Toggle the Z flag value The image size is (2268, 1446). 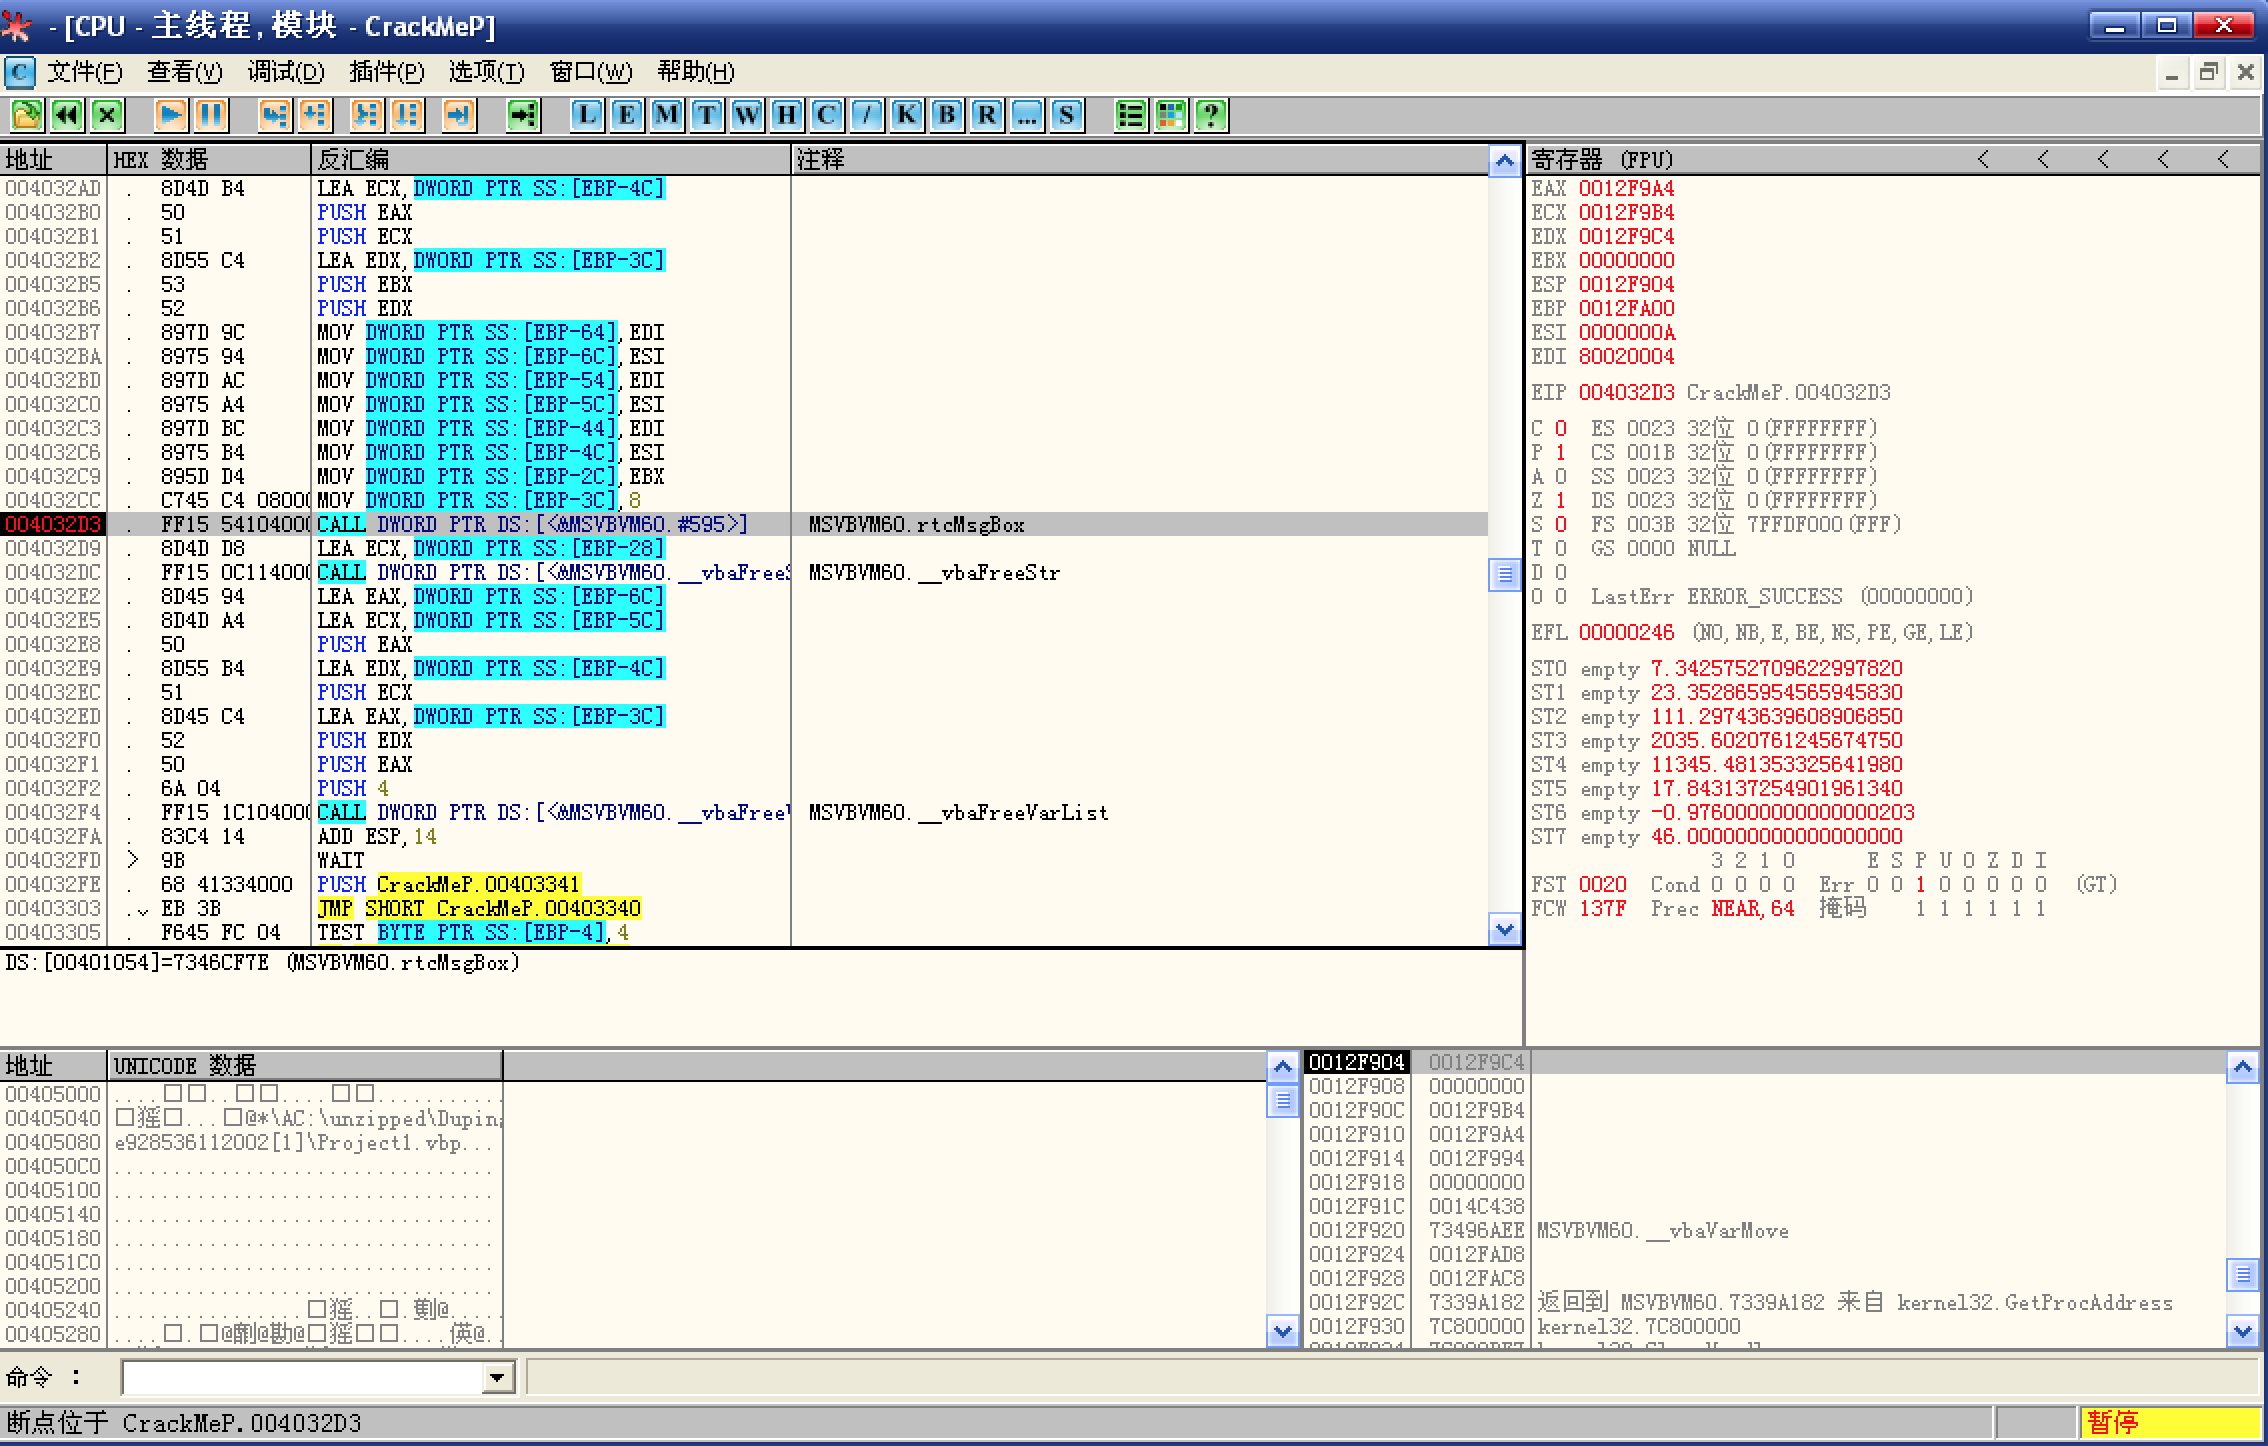pos(1560,500)
